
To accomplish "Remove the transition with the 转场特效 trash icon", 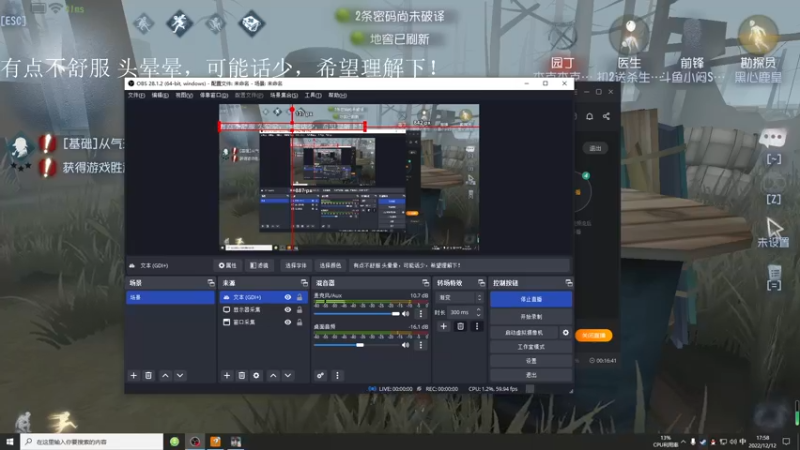I will (460, 327).
